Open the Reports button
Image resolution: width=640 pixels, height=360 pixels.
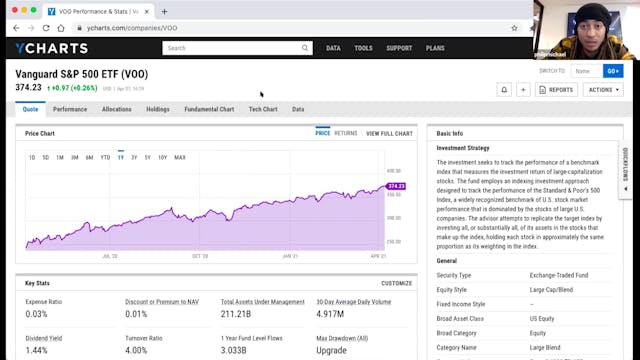[556, 90]
